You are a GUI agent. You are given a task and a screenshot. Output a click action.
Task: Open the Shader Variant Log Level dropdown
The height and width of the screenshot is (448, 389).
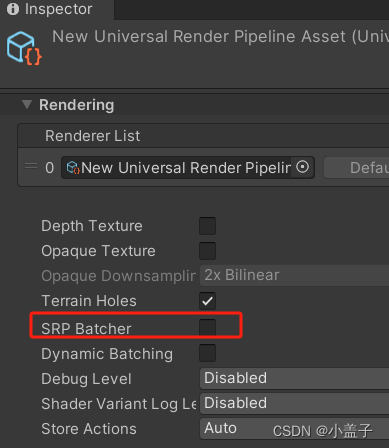pos(294,403)
